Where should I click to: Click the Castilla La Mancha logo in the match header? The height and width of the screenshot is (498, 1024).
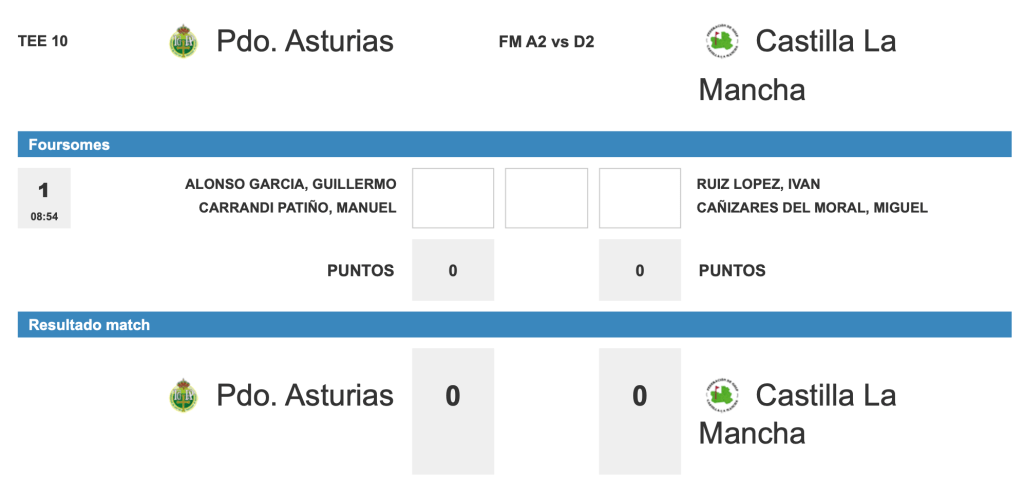721,41
